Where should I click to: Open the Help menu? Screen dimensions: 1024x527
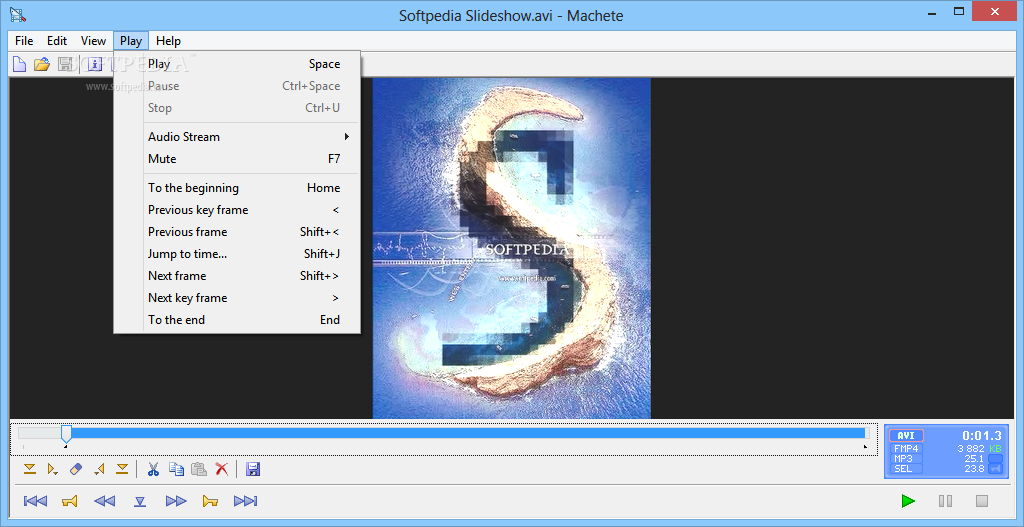168,40
